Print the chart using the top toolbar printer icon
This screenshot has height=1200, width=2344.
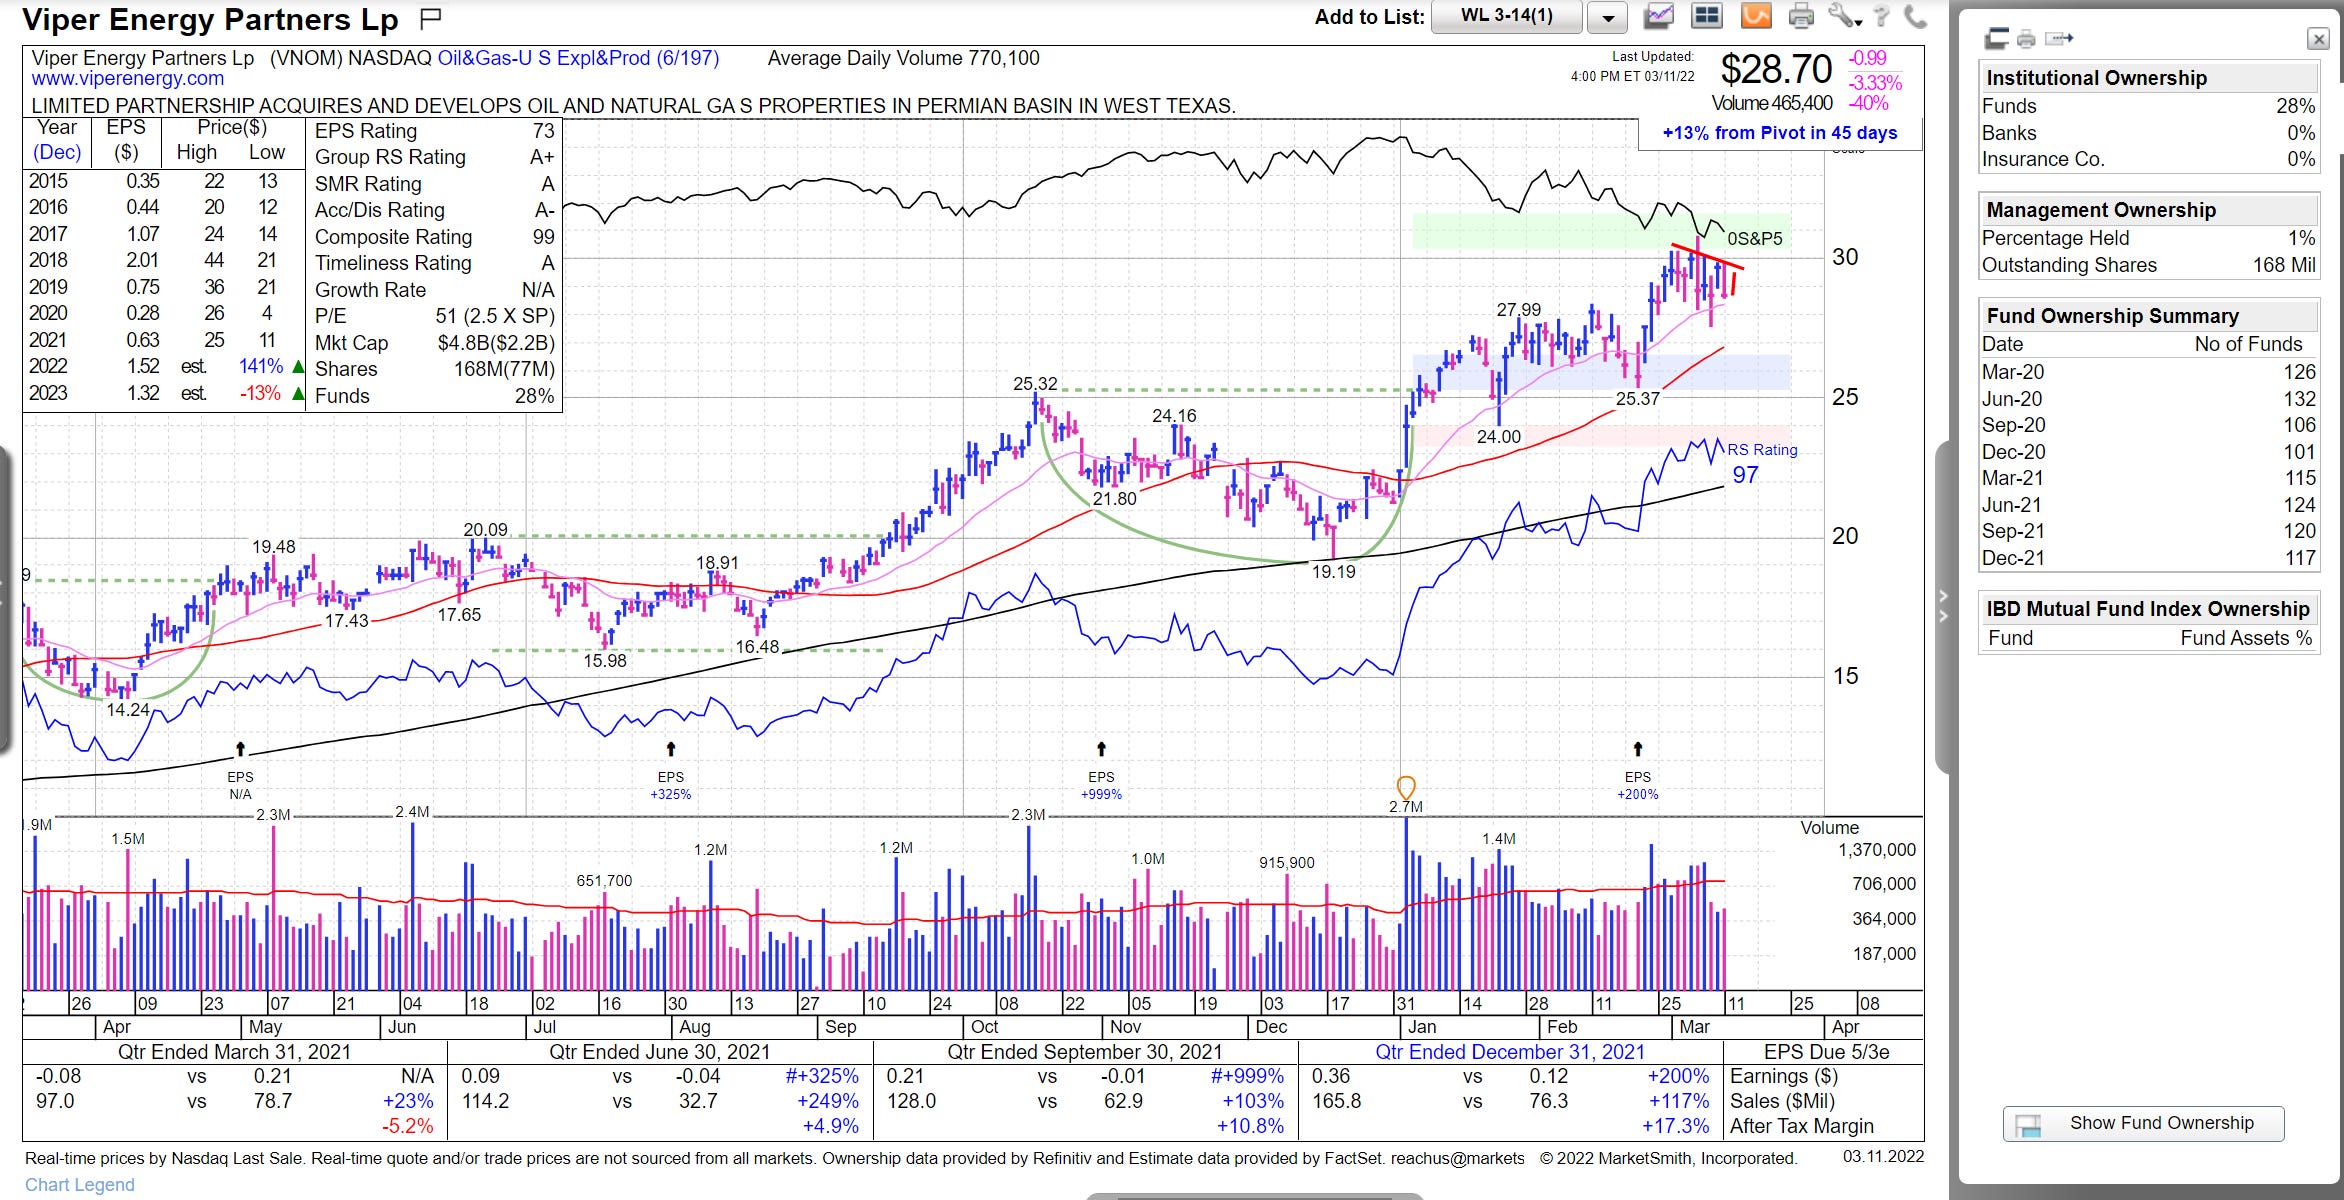point(1801,16)
